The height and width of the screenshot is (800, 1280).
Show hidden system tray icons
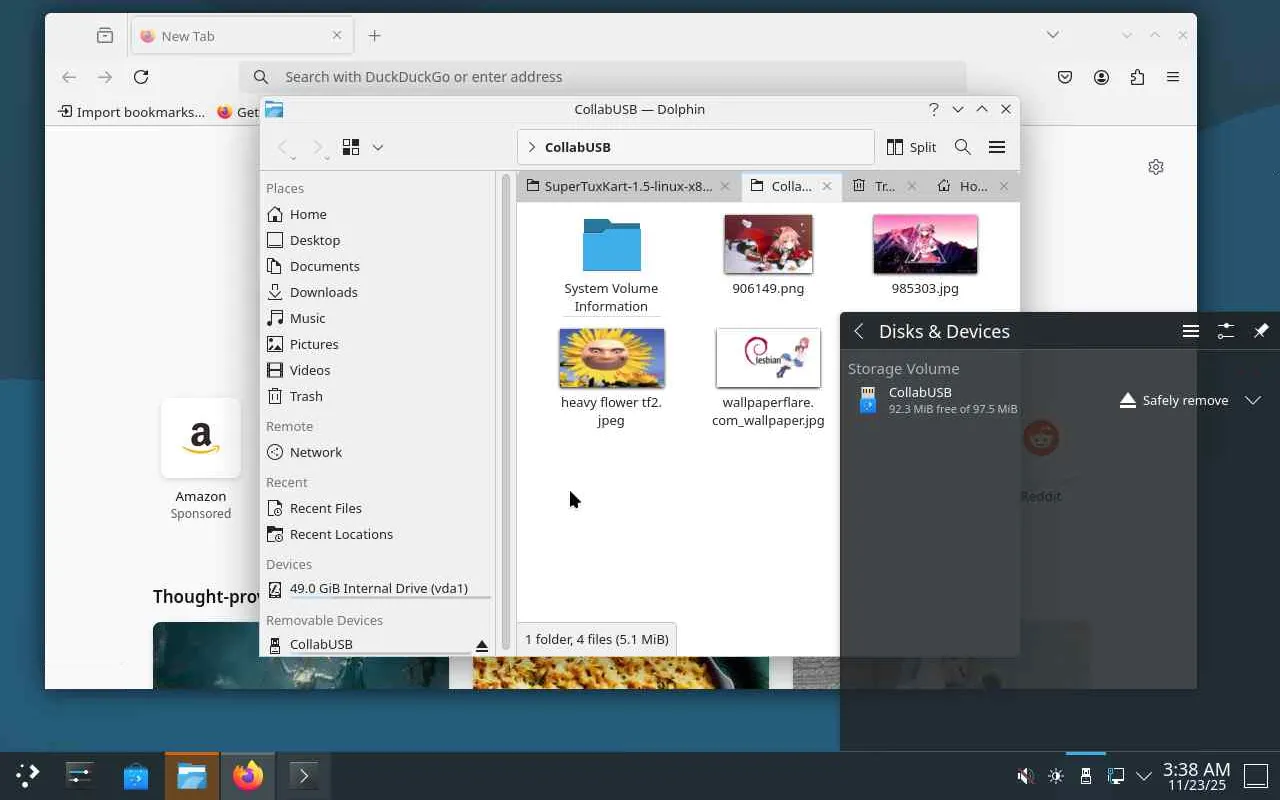pos(1145,776)
